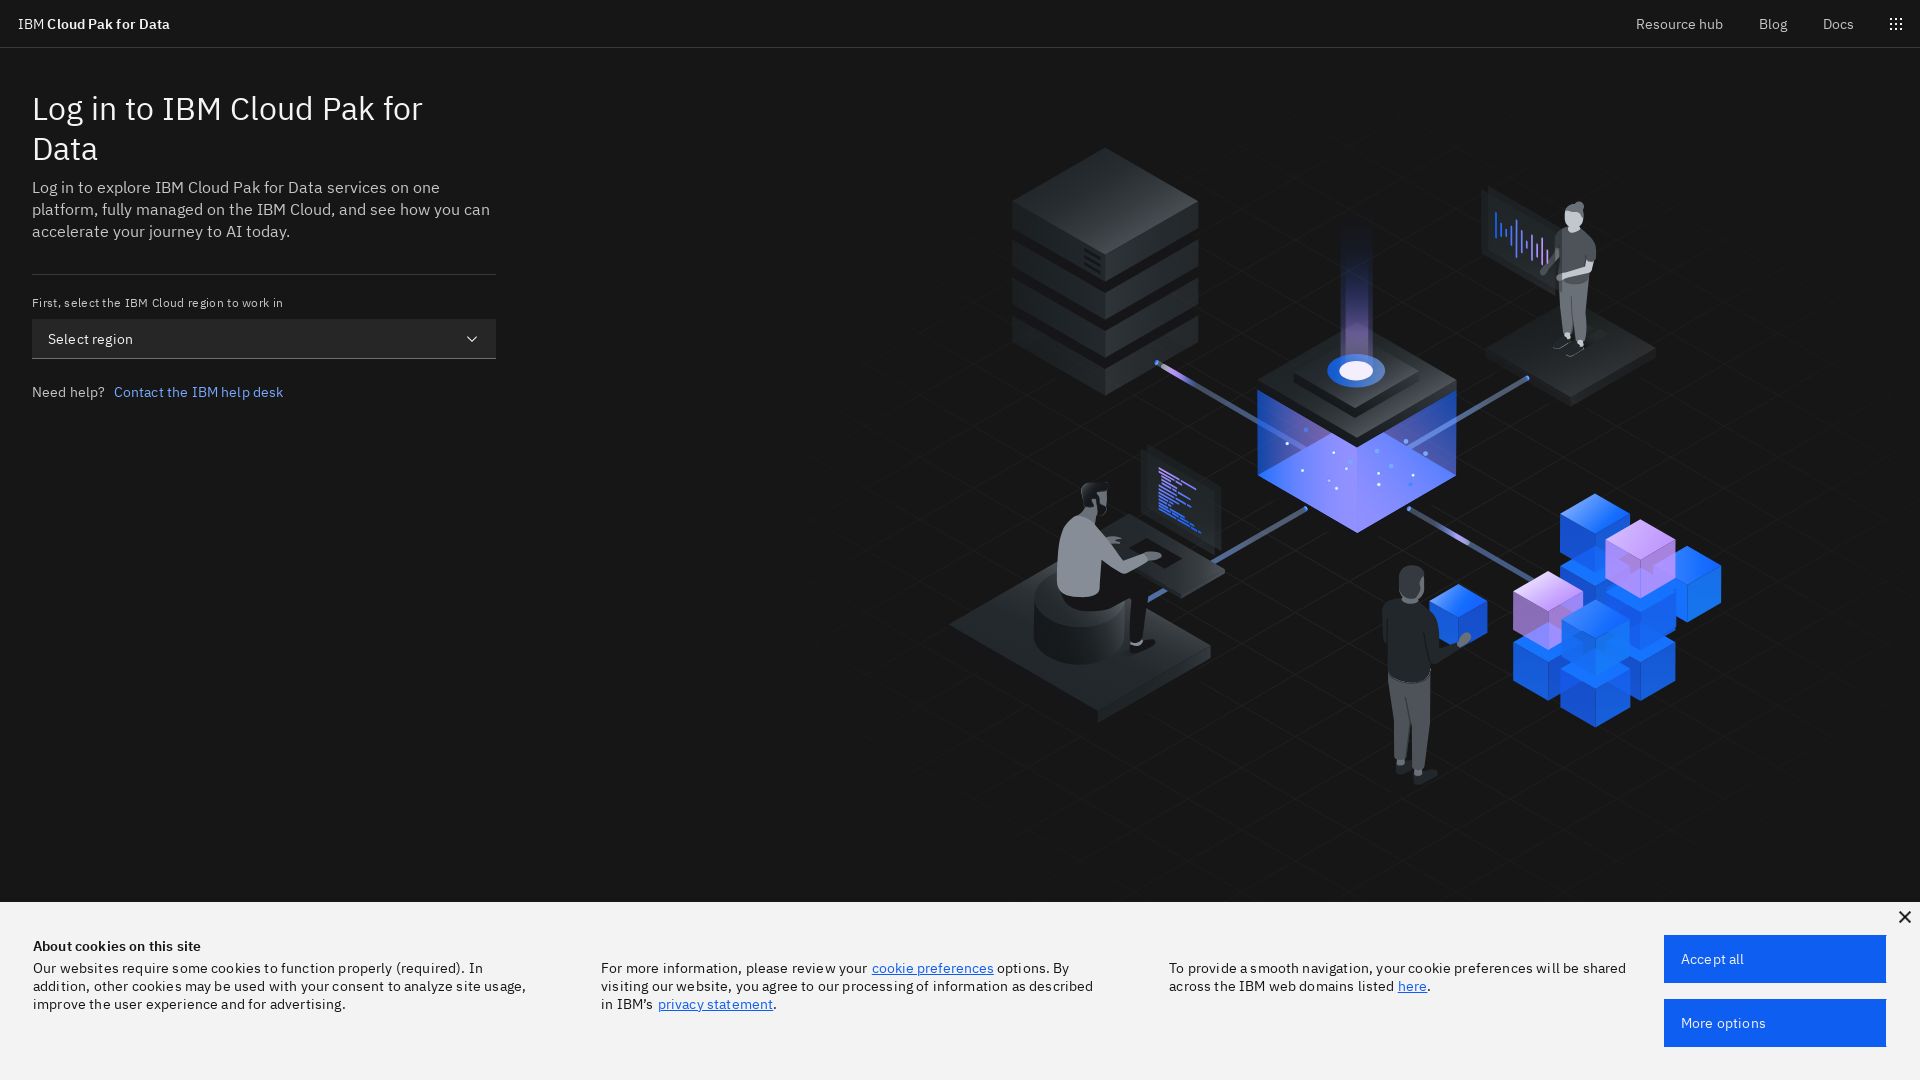Close the cookie banner with X
Viewport: 1920px width, 1080px height.
point(1904,917)
